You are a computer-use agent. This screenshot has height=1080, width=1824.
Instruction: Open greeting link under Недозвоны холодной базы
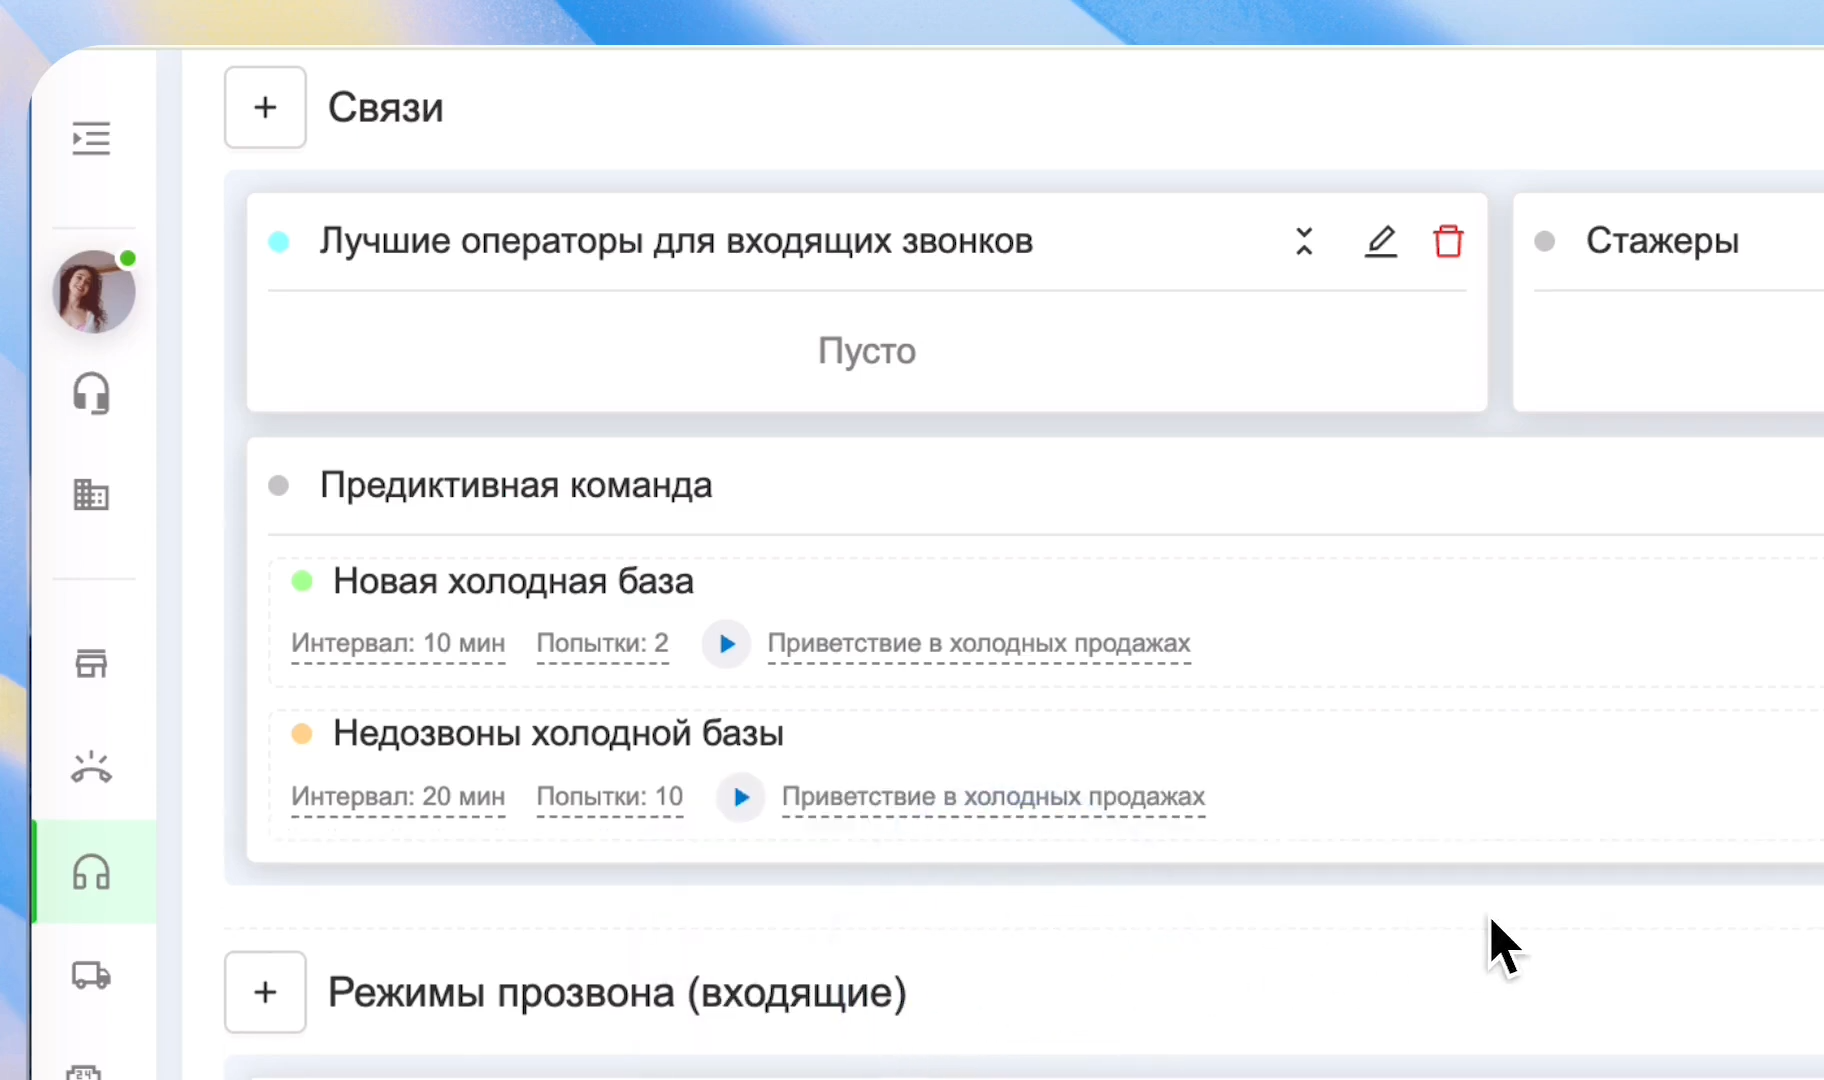click(994, 797)
